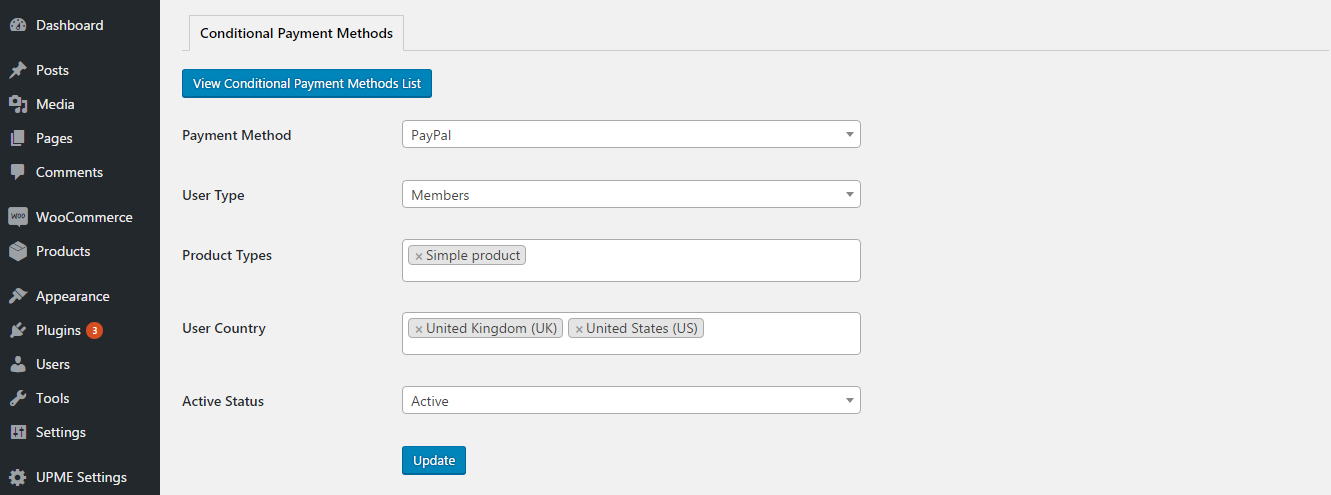Click the Comments speech bubble icon
The image size is (1331, 495).
point(18,172)
